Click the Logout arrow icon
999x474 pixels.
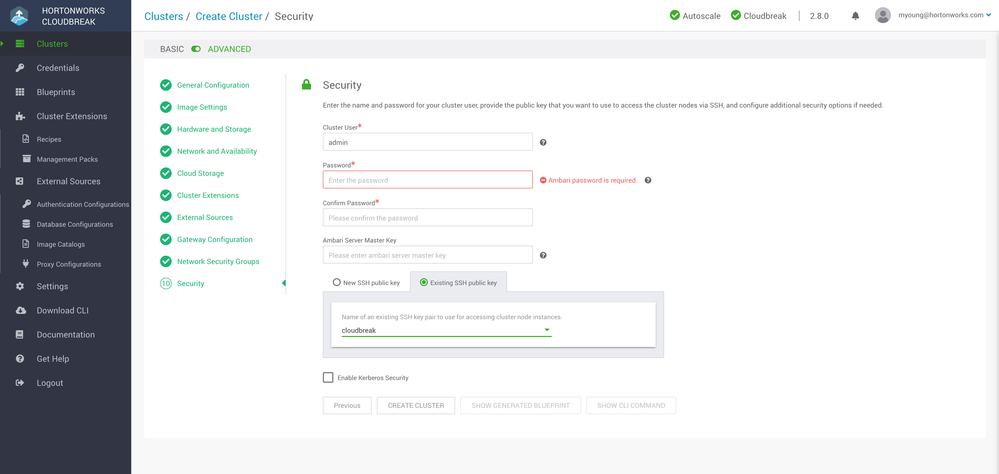click(20, 384)
